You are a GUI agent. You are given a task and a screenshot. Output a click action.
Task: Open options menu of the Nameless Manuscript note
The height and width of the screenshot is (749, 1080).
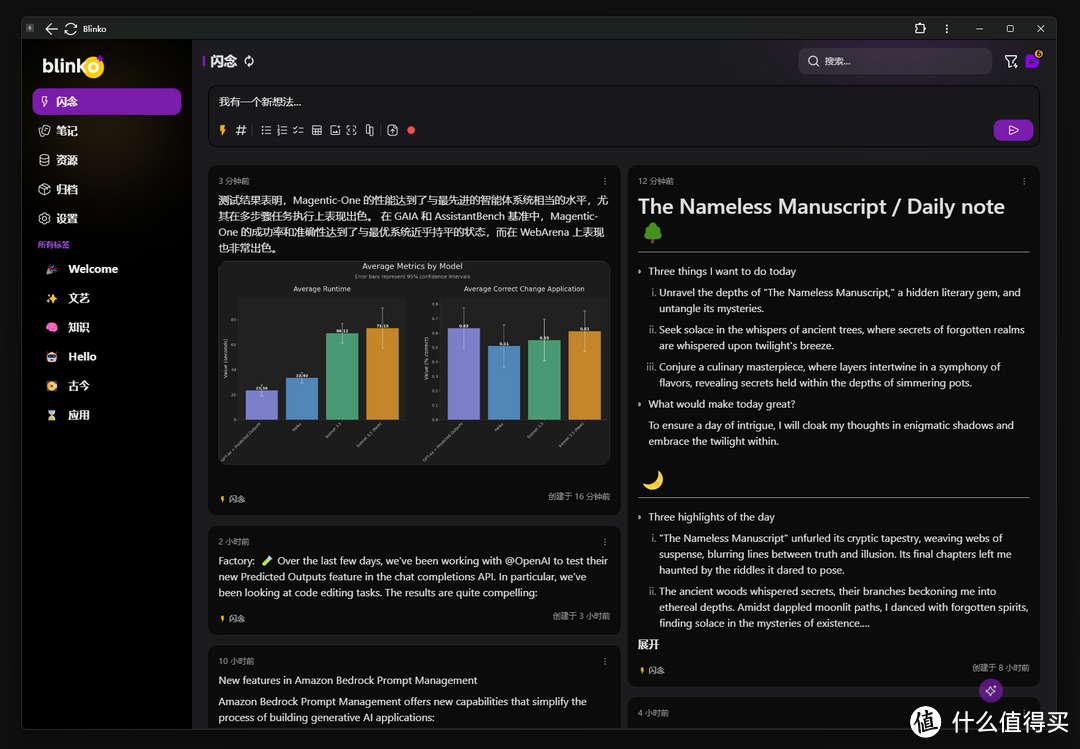1024,181
